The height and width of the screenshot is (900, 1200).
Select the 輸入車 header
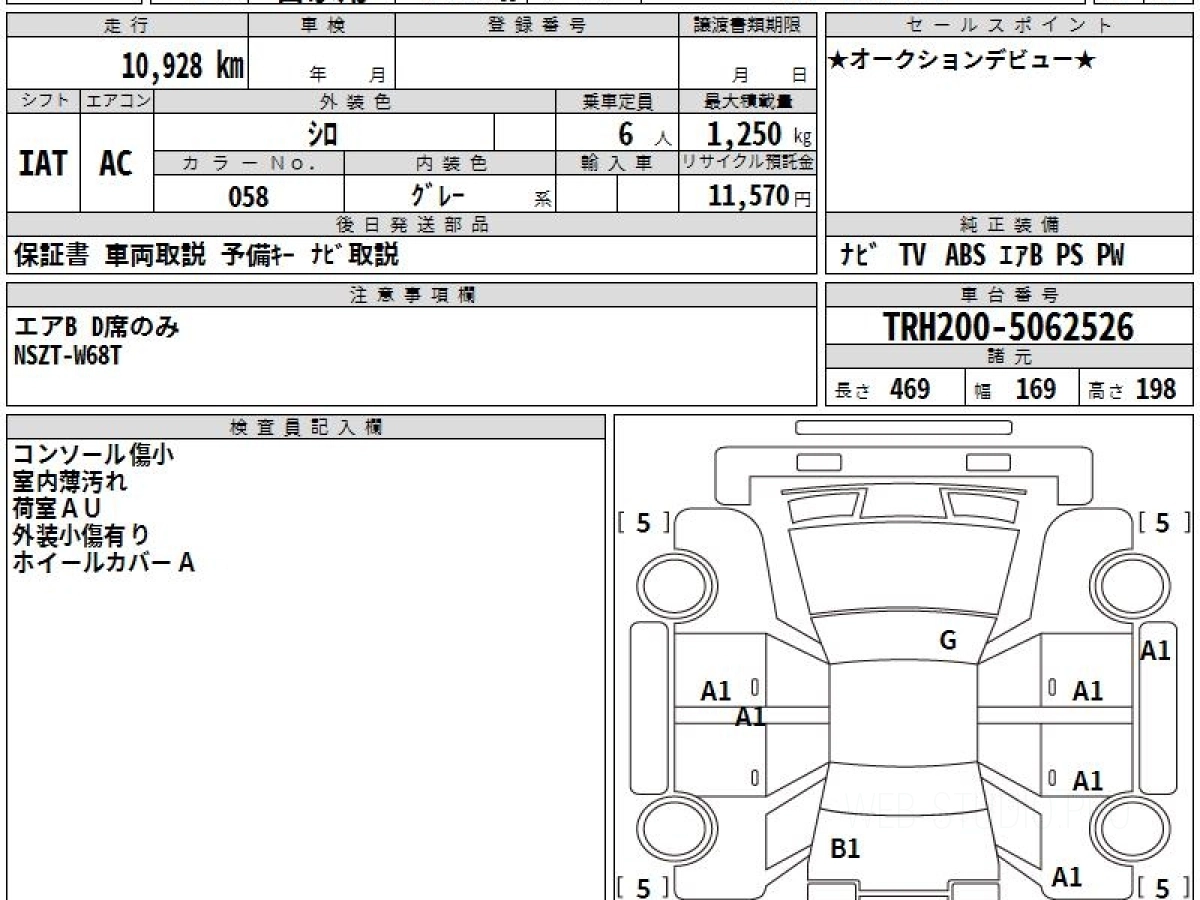pos(617,163)
